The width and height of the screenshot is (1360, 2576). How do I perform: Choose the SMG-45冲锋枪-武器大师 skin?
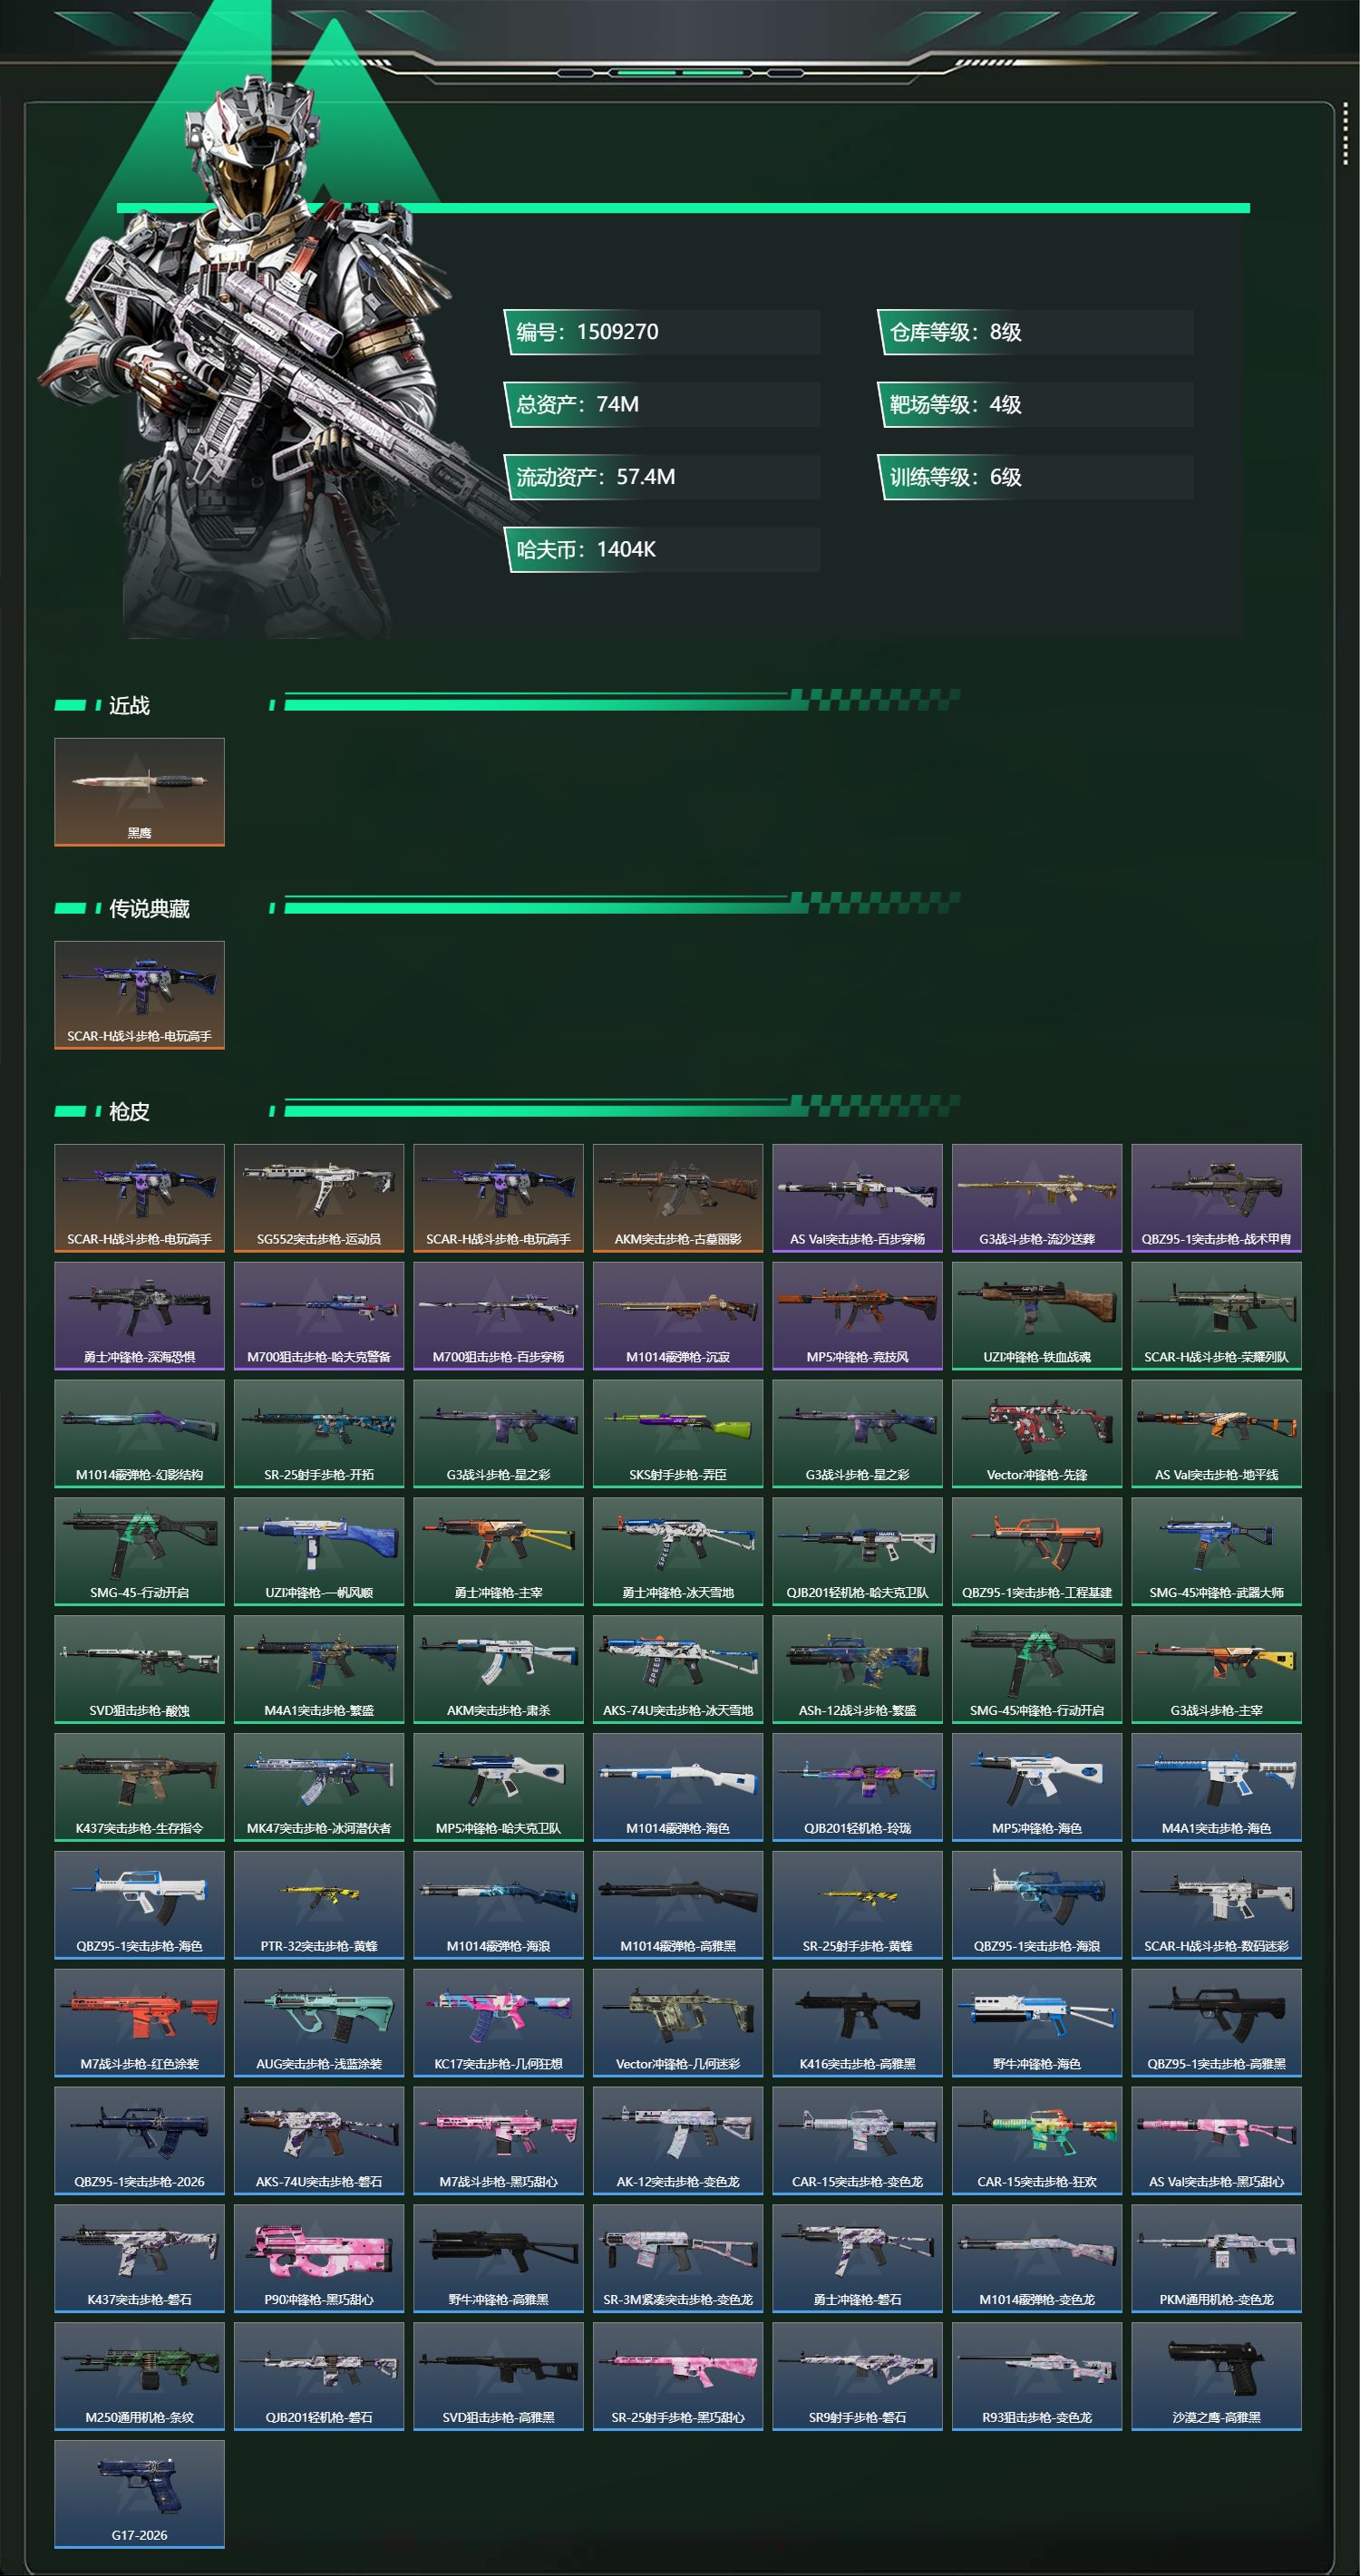[x=1216, y=1551]
